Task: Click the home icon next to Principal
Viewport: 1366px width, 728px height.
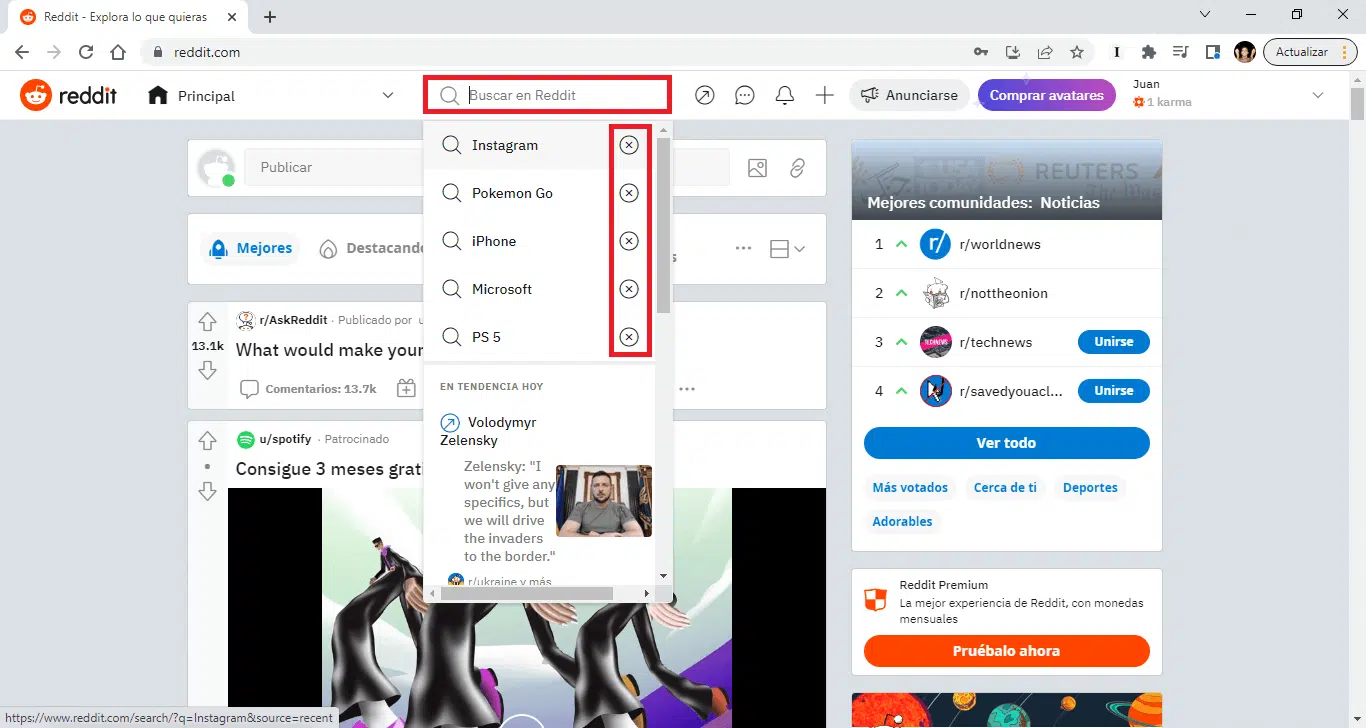Action: pyautogui.click(x=156, y=95)
